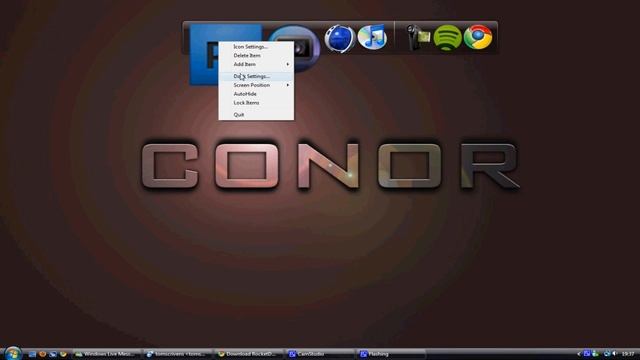The image size is (640, 360).
Task: Open the Add Item submenu
Action: point(256,64)
